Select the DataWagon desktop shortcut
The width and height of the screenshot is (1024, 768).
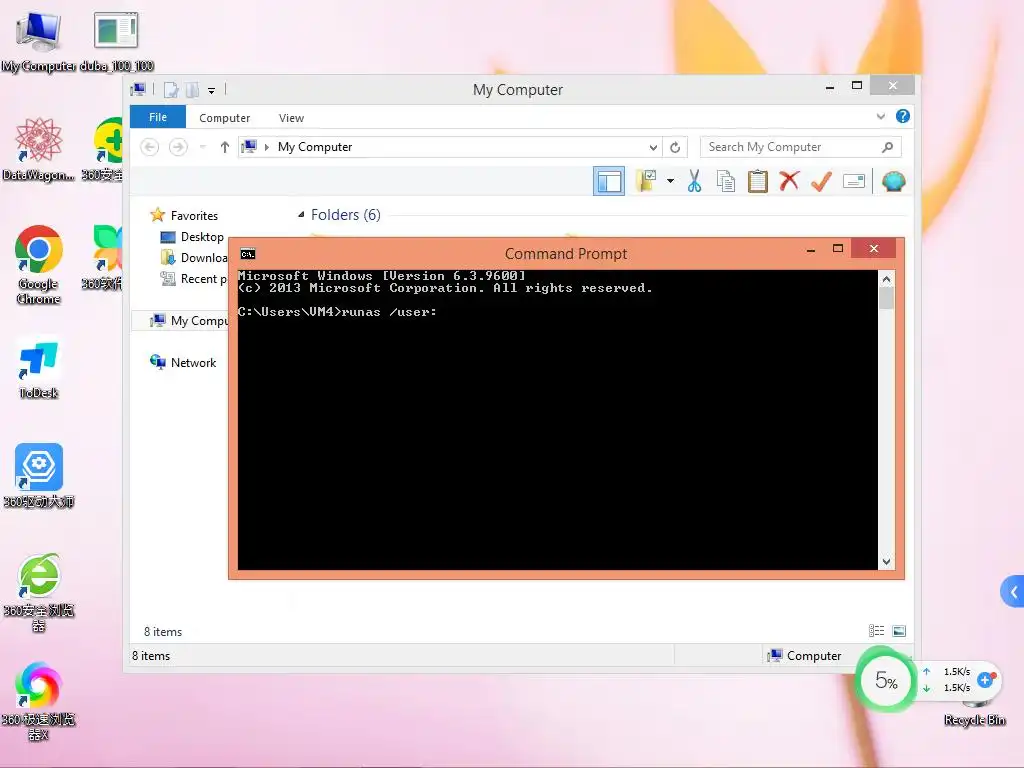[x=39, y=150]
